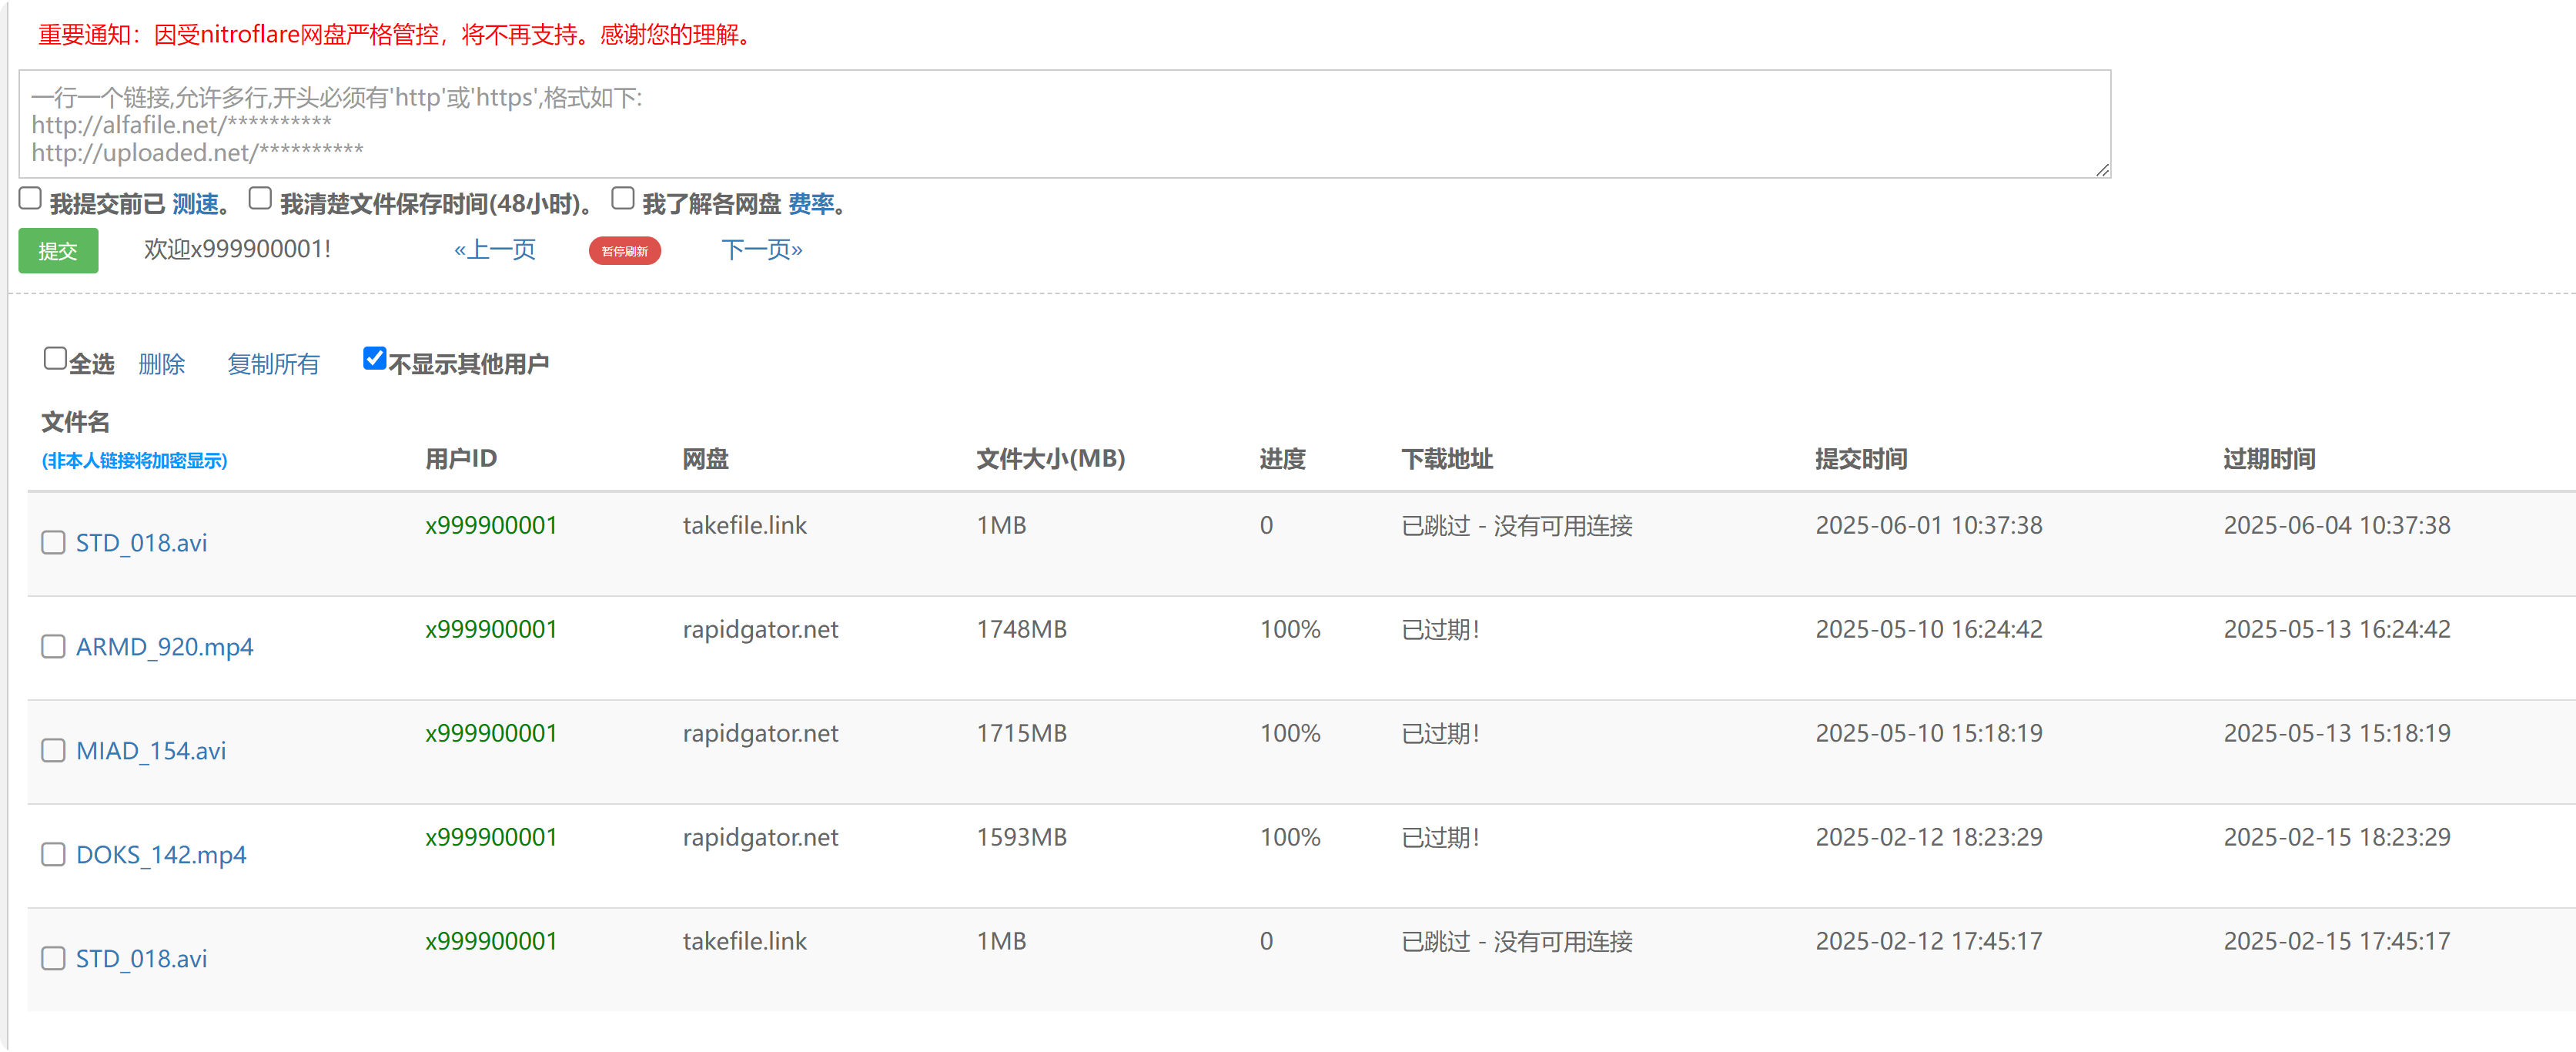Click user ID x999900001 in ARMD_920.mp4 row
Image resolution: width=2576 pixels, height=1052 pixels.
[x=491, y=629]
